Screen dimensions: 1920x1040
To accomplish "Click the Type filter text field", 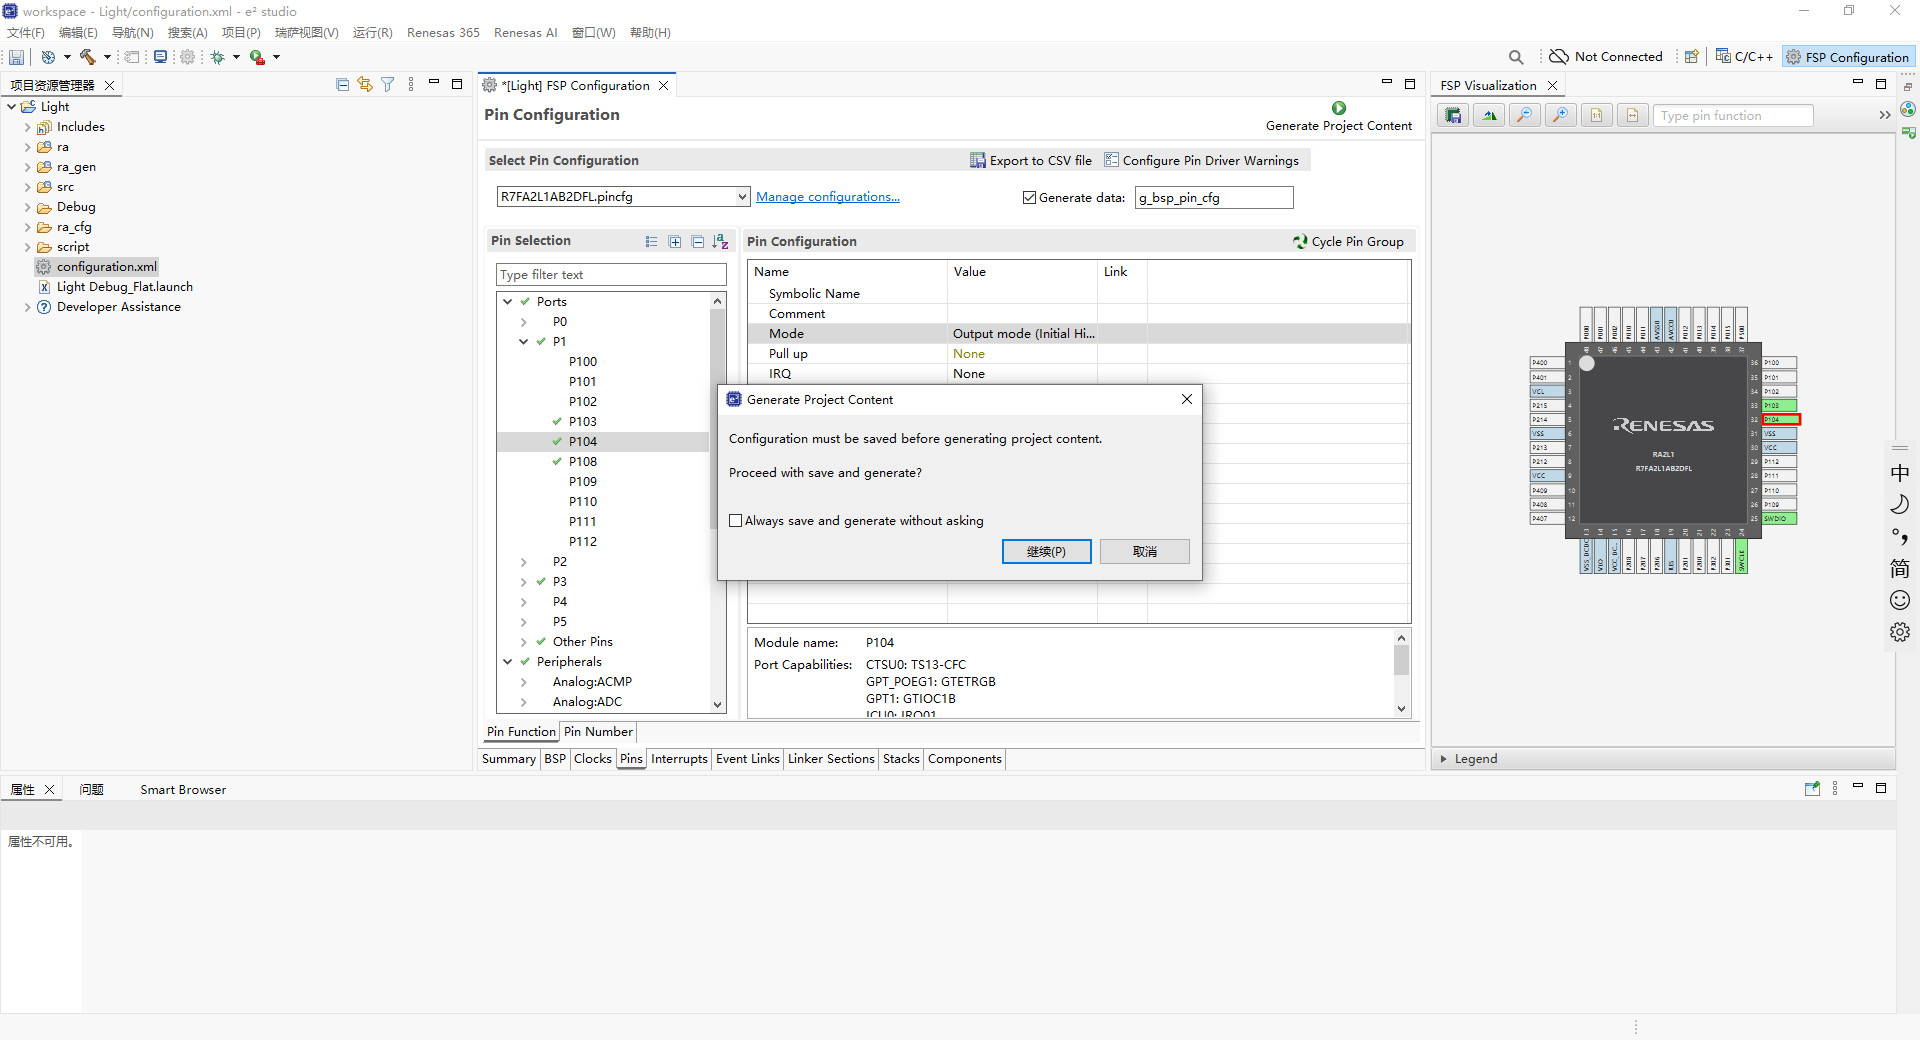I will 611,275.
